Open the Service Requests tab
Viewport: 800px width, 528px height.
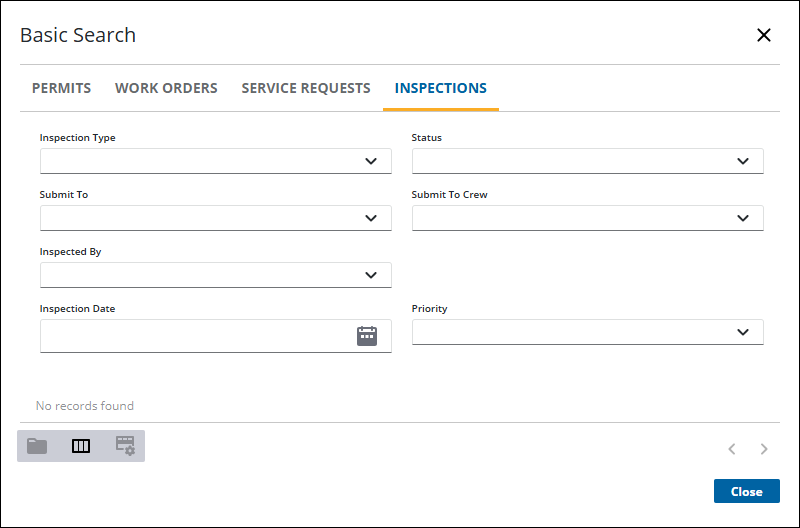pyautogui.click(x=306, y=88)
